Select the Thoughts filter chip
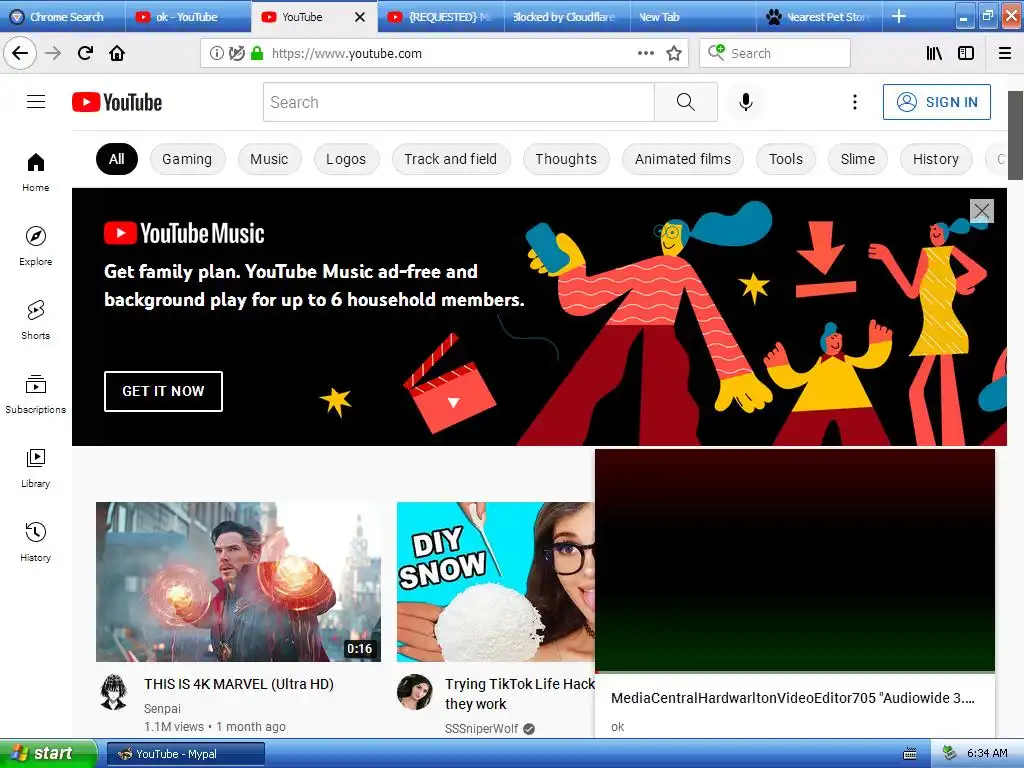This screenshot has width=1024, height=768. (566, 159)
